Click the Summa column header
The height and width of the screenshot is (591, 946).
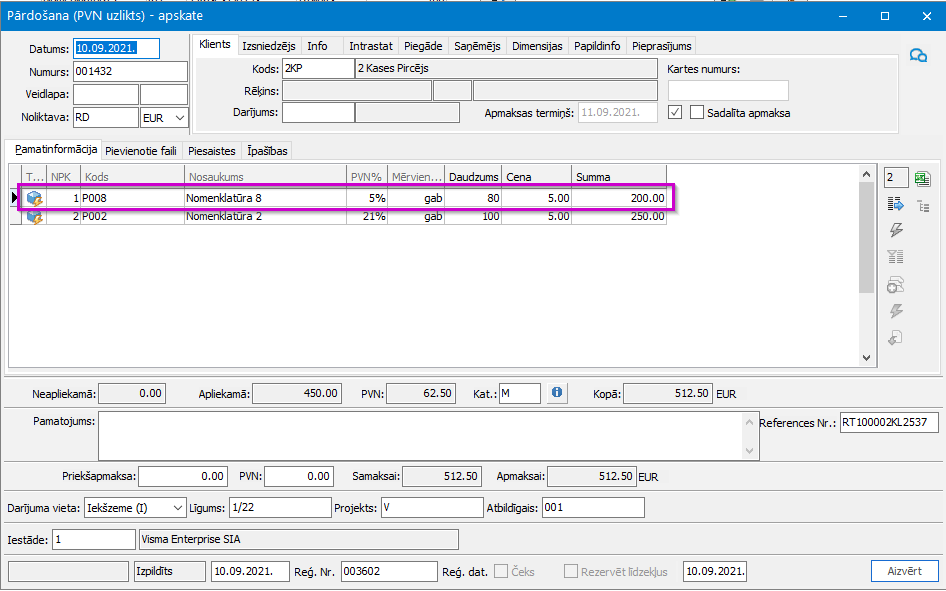pos(619,177)
